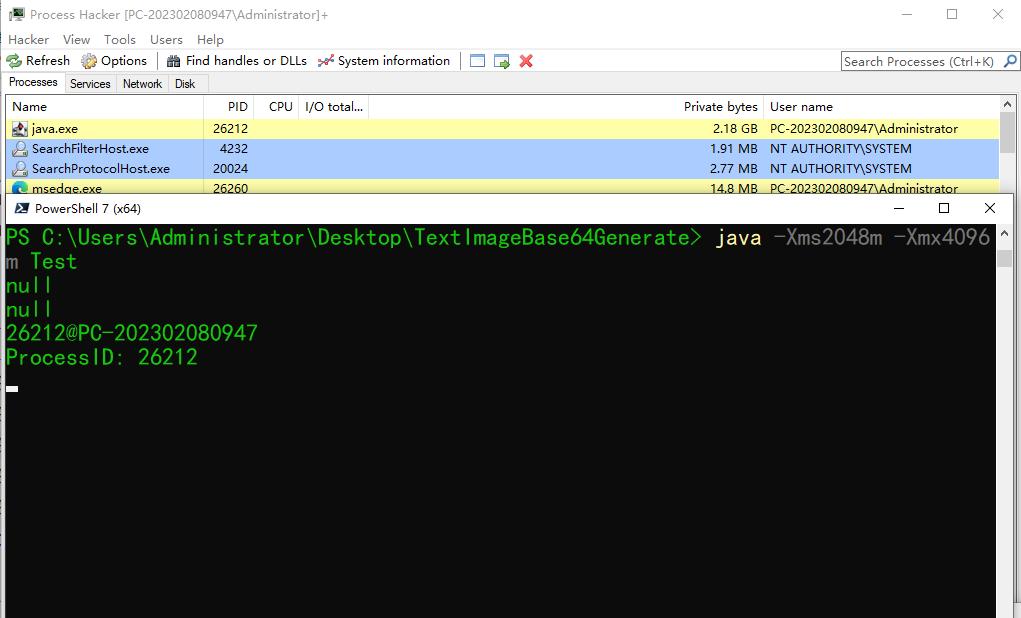The width and height of the screenshot is (1021, 618).
Task: Open Options from the gear icon
Action: point(114,61)
